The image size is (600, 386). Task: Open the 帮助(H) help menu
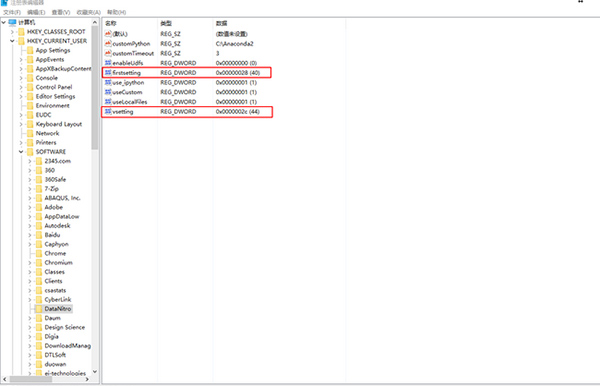coord(116,12)
